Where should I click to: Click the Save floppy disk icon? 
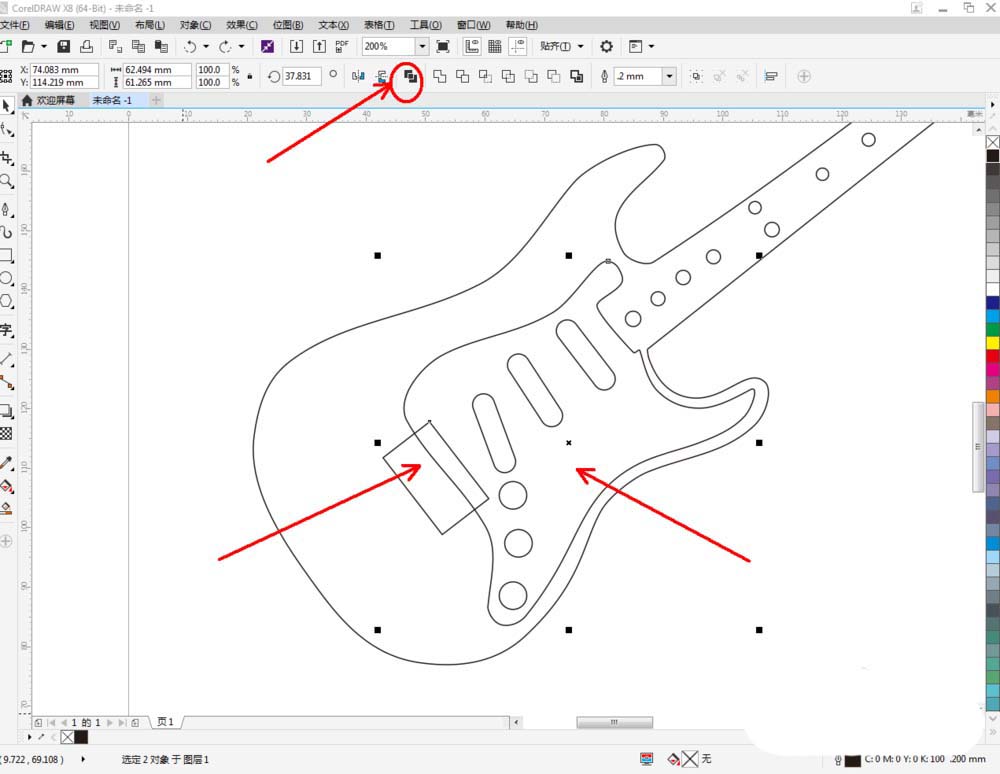(63, 46)
